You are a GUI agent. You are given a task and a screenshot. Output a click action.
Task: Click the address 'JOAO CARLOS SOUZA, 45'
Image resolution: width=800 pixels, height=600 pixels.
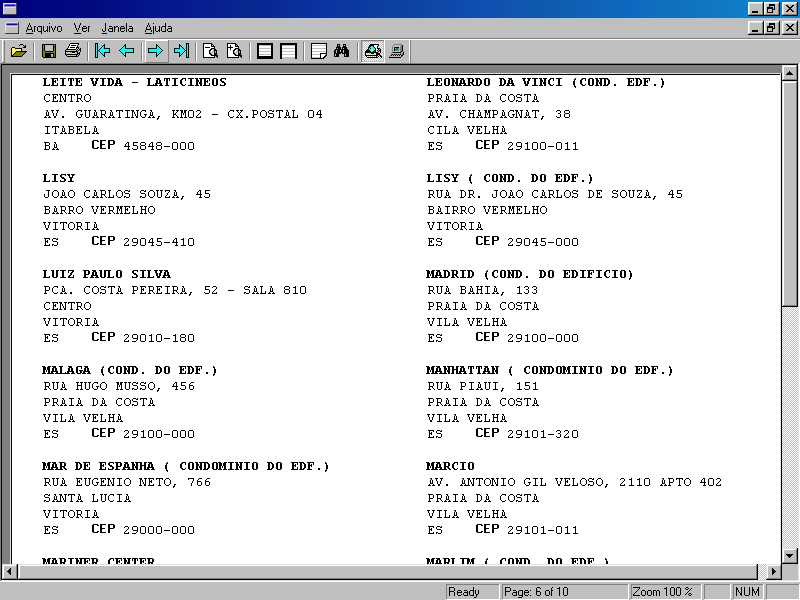point(127,194)
